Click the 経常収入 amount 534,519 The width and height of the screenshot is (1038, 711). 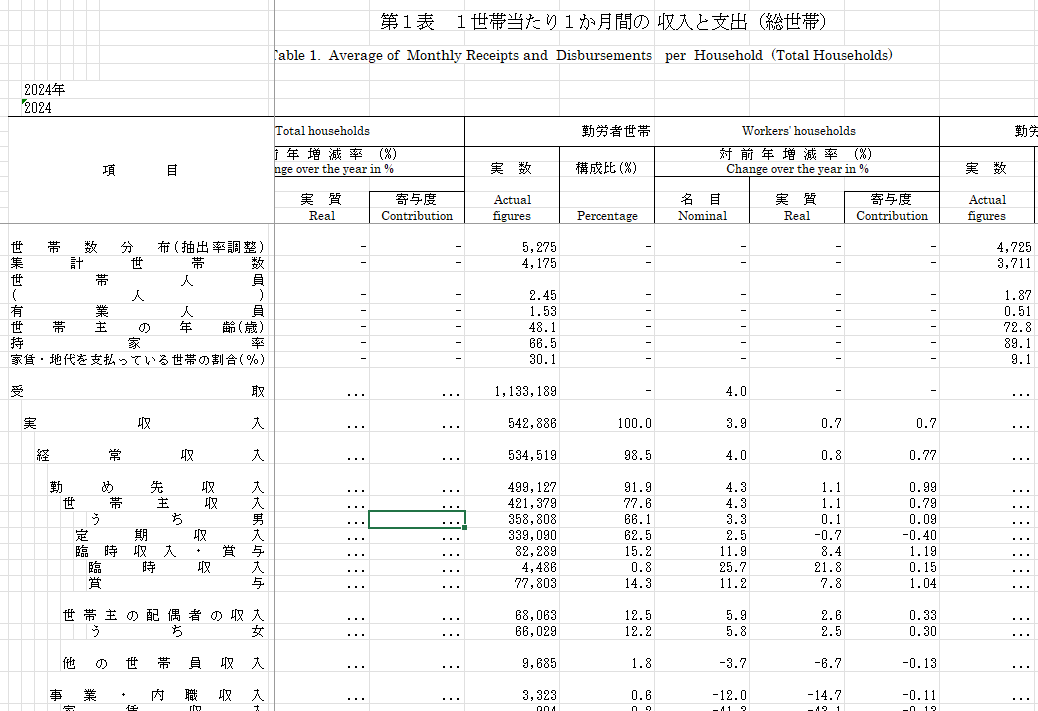point(512,455)
